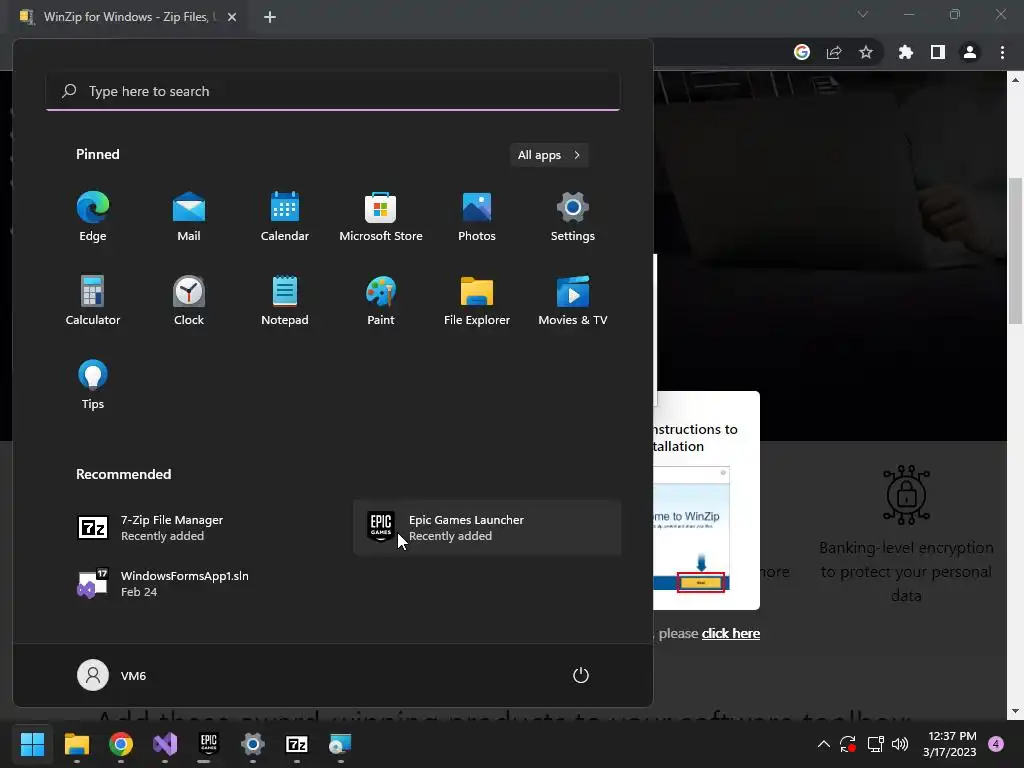Open recommended Epic Games Launcher

[x=487, y=528]
